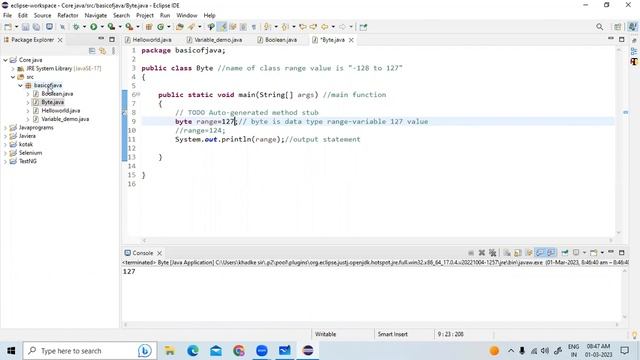
Task: Expand the JRE System Library node
Action: [x=13, y=69]
